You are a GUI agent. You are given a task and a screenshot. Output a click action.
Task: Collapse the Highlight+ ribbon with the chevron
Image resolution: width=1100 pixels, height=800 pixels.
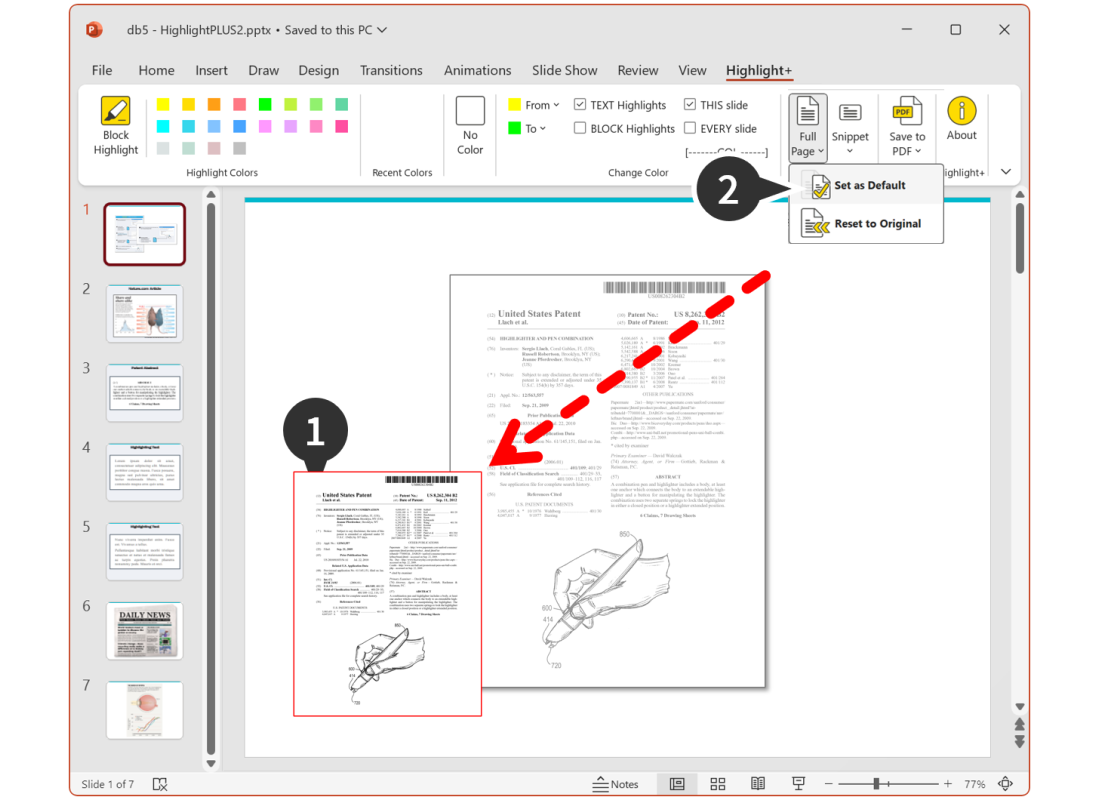click(x=1006, y=171)
